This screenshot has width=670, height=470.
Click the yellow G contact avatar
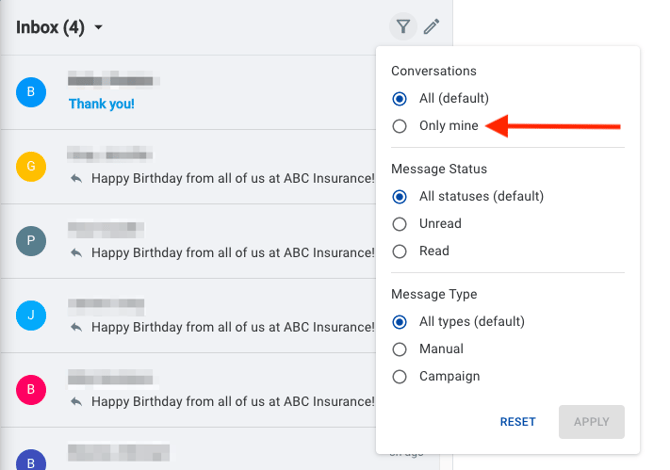31,166
